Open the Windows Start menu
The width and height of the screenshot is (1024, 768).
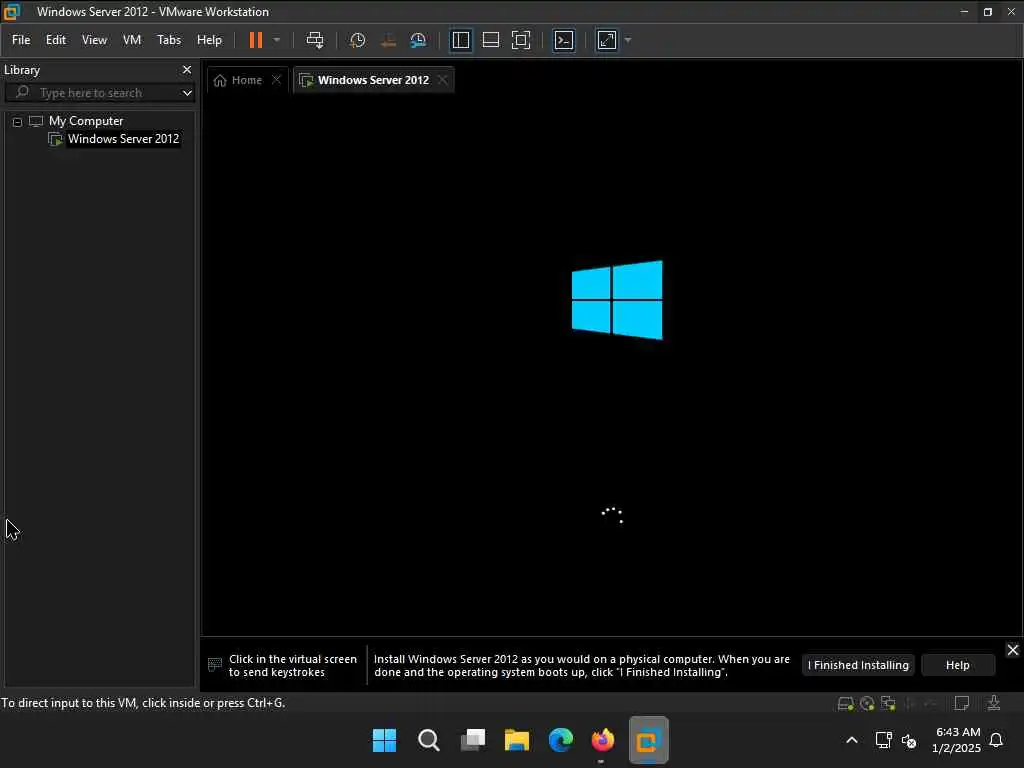click(384, 740)
